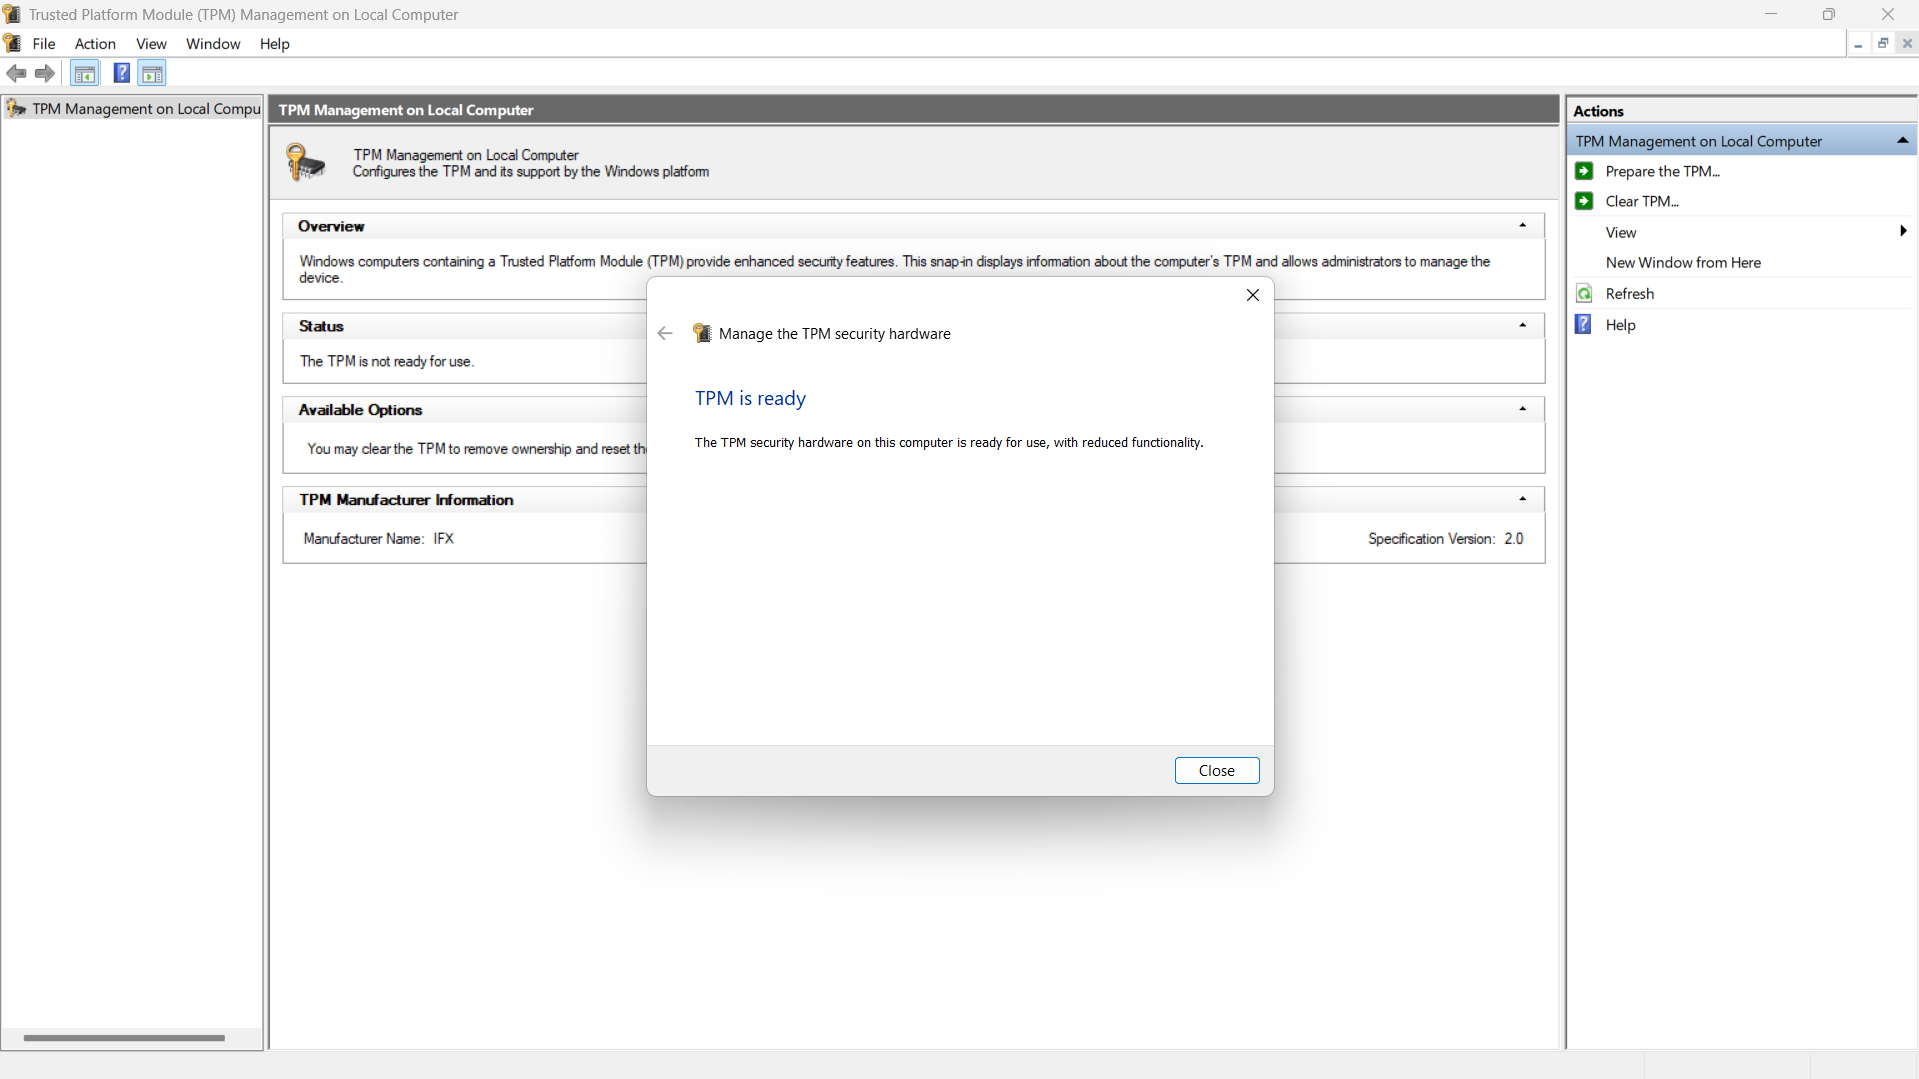Click the Back arrow in the toolbar
The image size is (1919, 1079).
[16, 73]
